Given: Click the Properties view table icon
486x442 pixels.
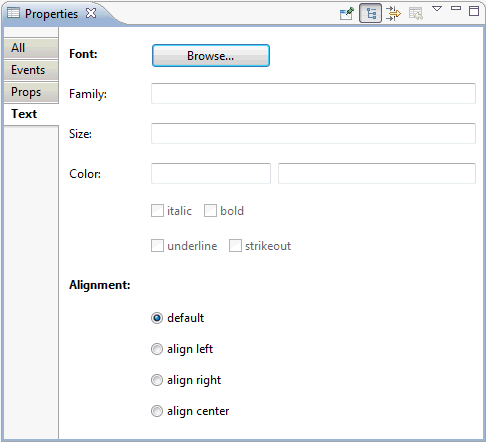Looking at the screenshot, I should coord(13,13).
